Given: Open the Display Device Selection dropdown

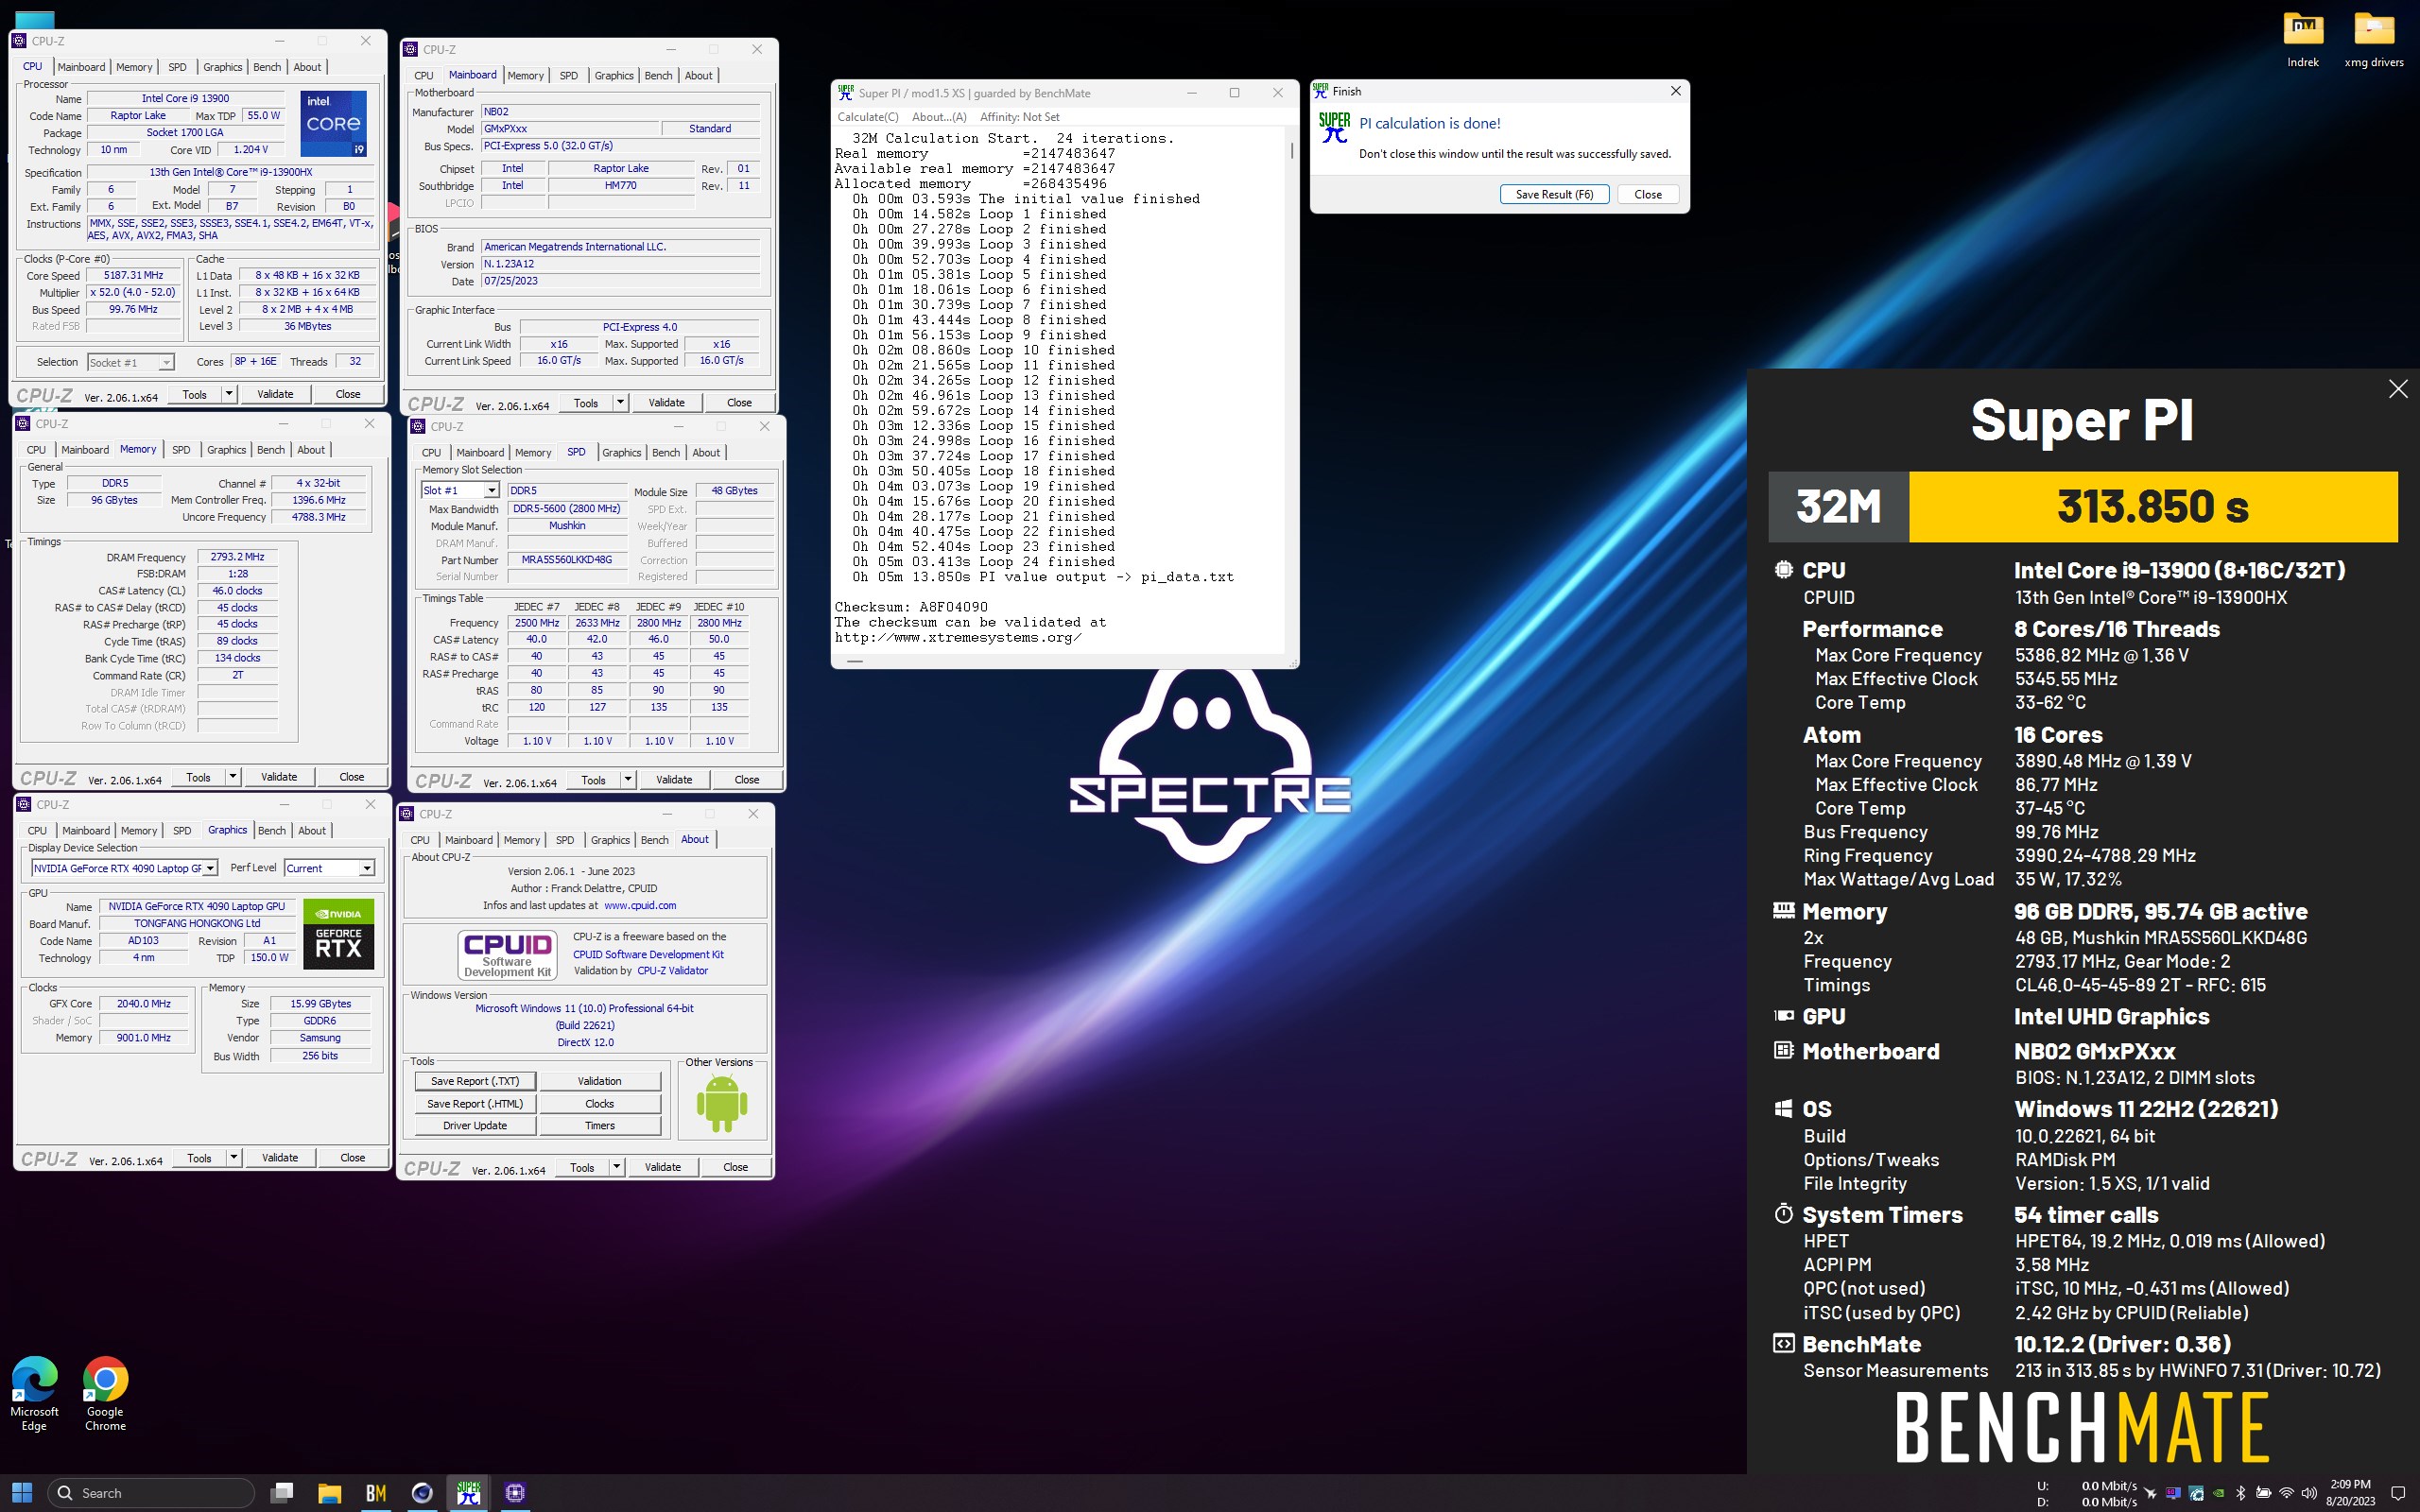Looking at the screenshot, I should (x=210, y=868).
